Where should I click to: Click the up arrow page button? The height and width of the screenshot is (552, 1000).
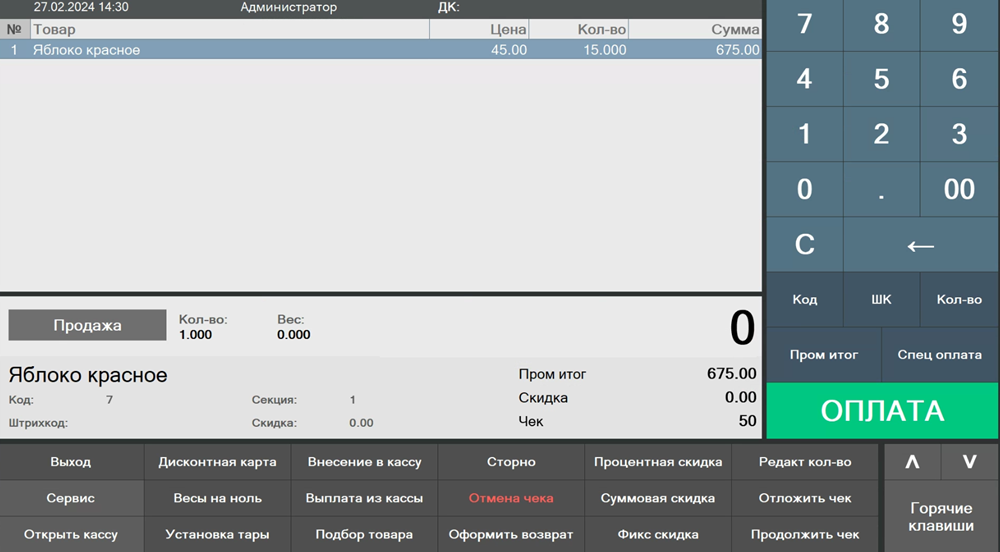(x=912, y=461)
